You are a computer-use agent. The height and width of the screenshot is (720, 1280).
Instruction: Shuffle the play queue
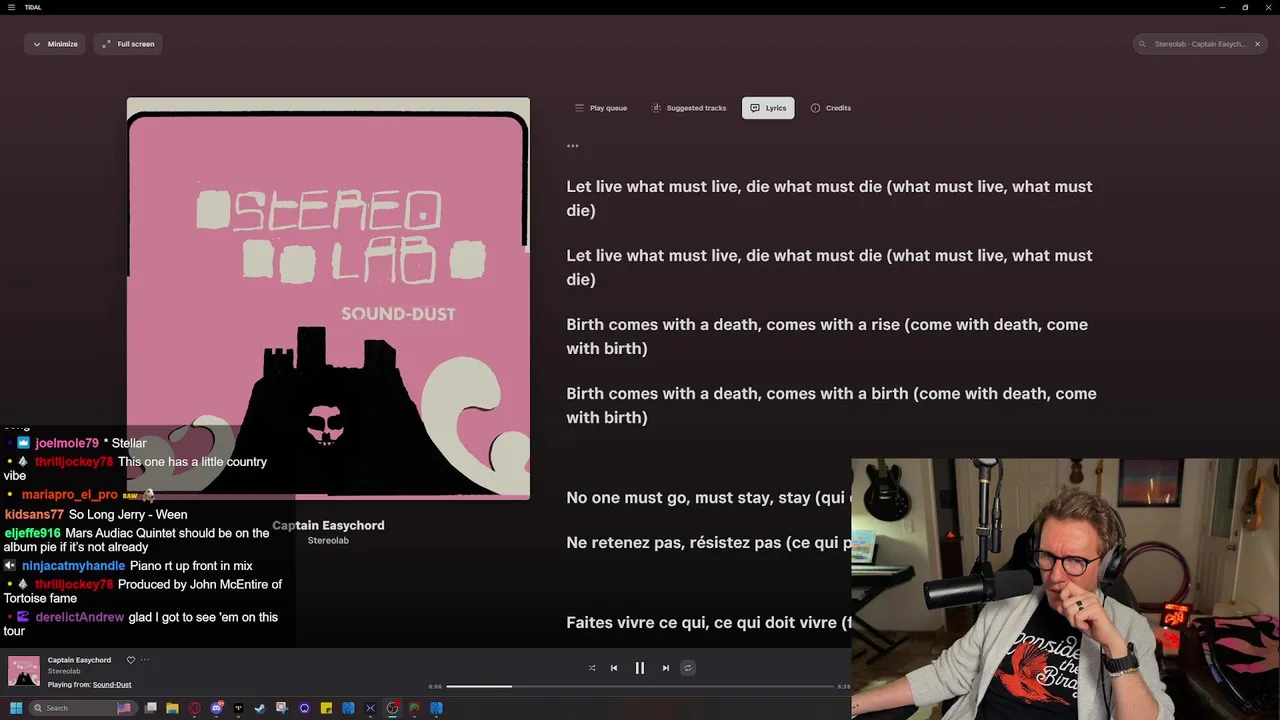pyautogui.click(x=592, y=668)
